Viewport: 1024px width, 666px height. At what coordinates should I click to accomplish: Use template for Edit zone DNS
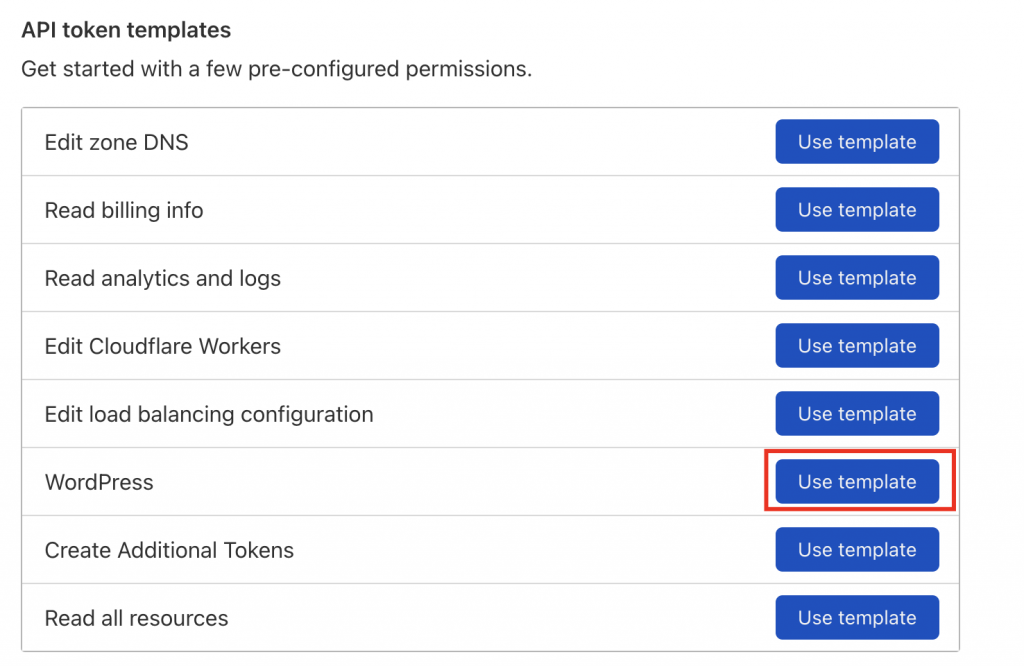pos(856,141)
